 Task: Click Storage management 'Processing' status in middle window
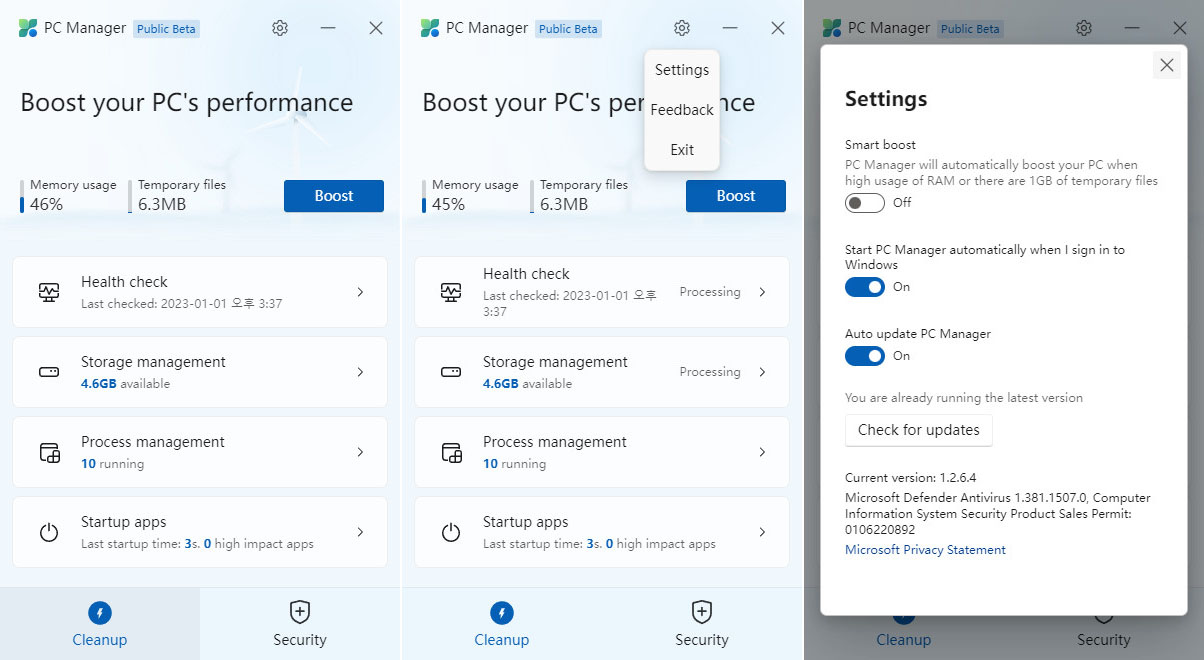710,372
